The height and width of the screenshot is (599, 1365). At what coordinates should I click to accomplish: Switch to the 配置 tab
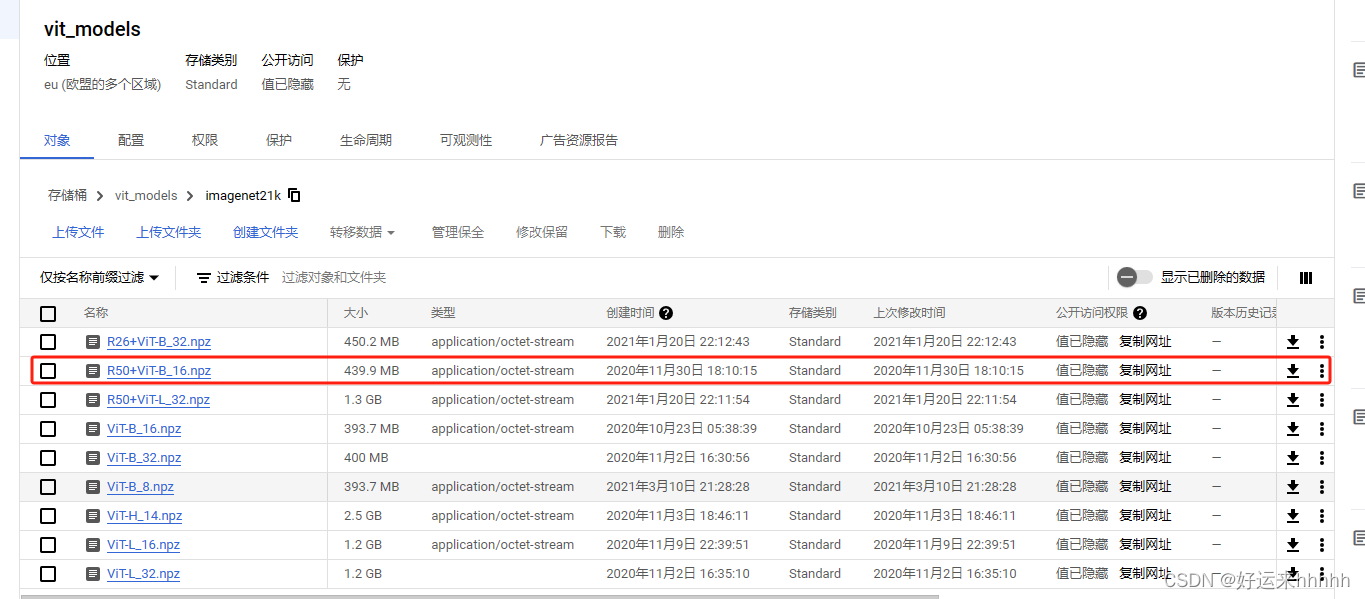[x=130, y=140]
